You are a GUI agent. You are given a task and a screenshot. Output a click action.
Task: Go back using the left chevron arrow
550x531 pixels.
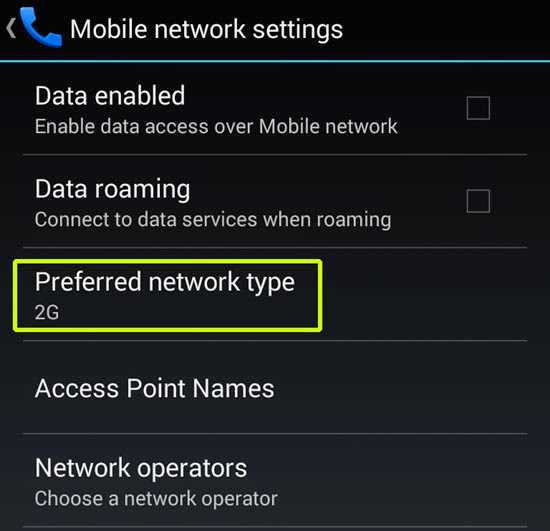[11, 28]
